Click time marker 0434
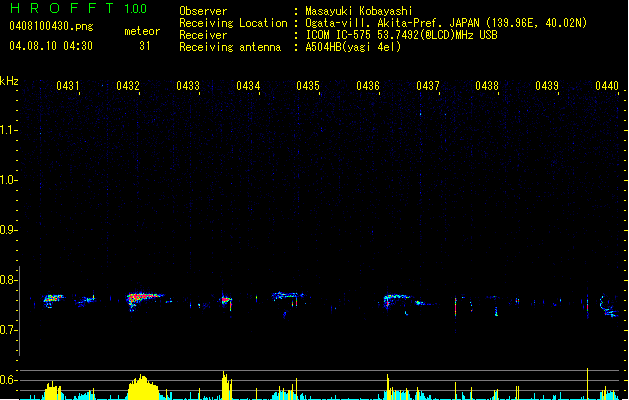 [248, 86]
